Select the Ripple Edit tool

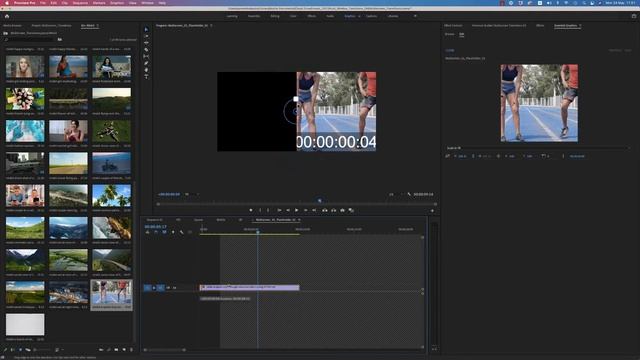[x=147, y=43]
